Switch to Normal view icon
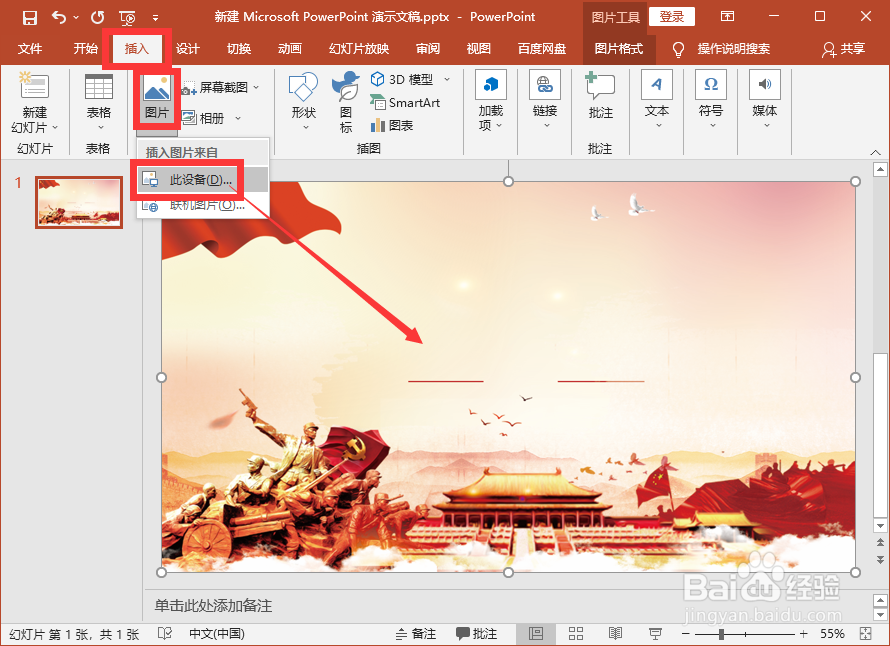 click(536, 634)
